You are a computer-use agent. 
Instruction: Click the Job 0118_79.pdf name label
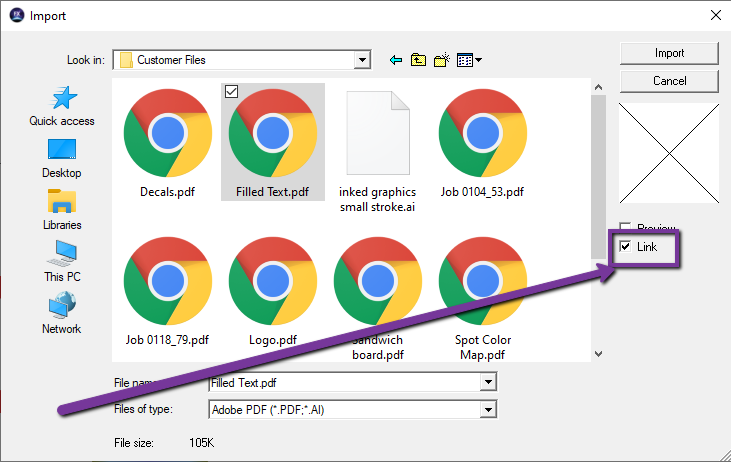(167, 340)
